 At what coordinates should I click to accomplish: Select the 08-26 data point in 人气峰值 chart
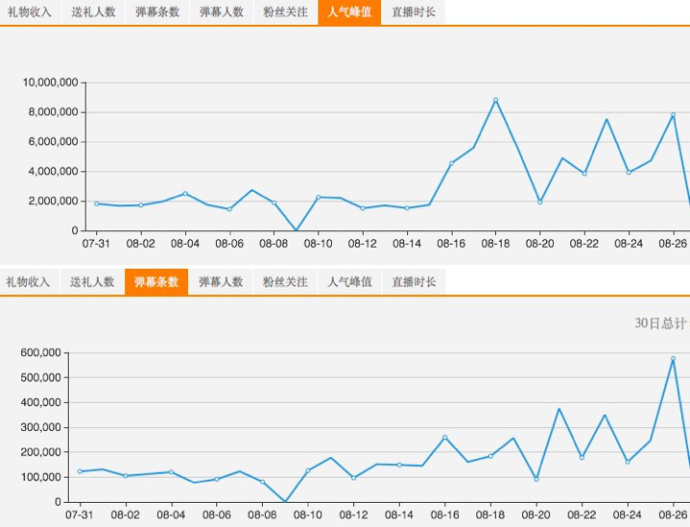[x=673, y=115]
